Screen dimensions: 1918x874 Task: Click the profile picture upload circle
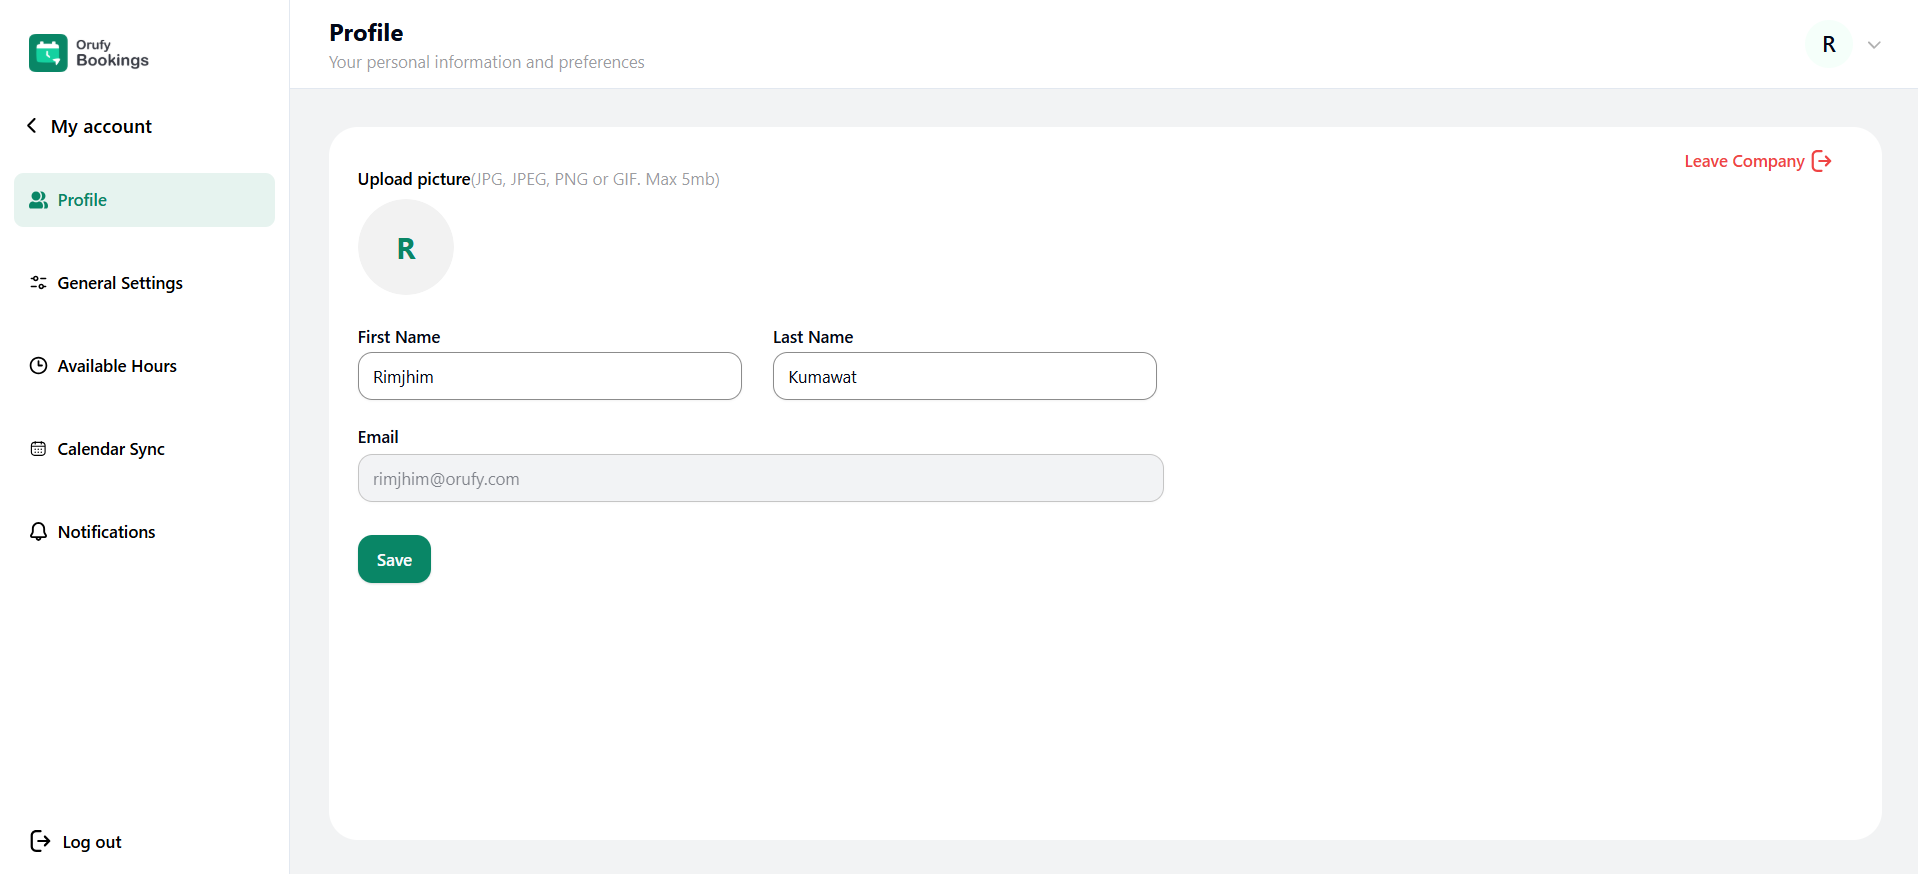[406, 247]
